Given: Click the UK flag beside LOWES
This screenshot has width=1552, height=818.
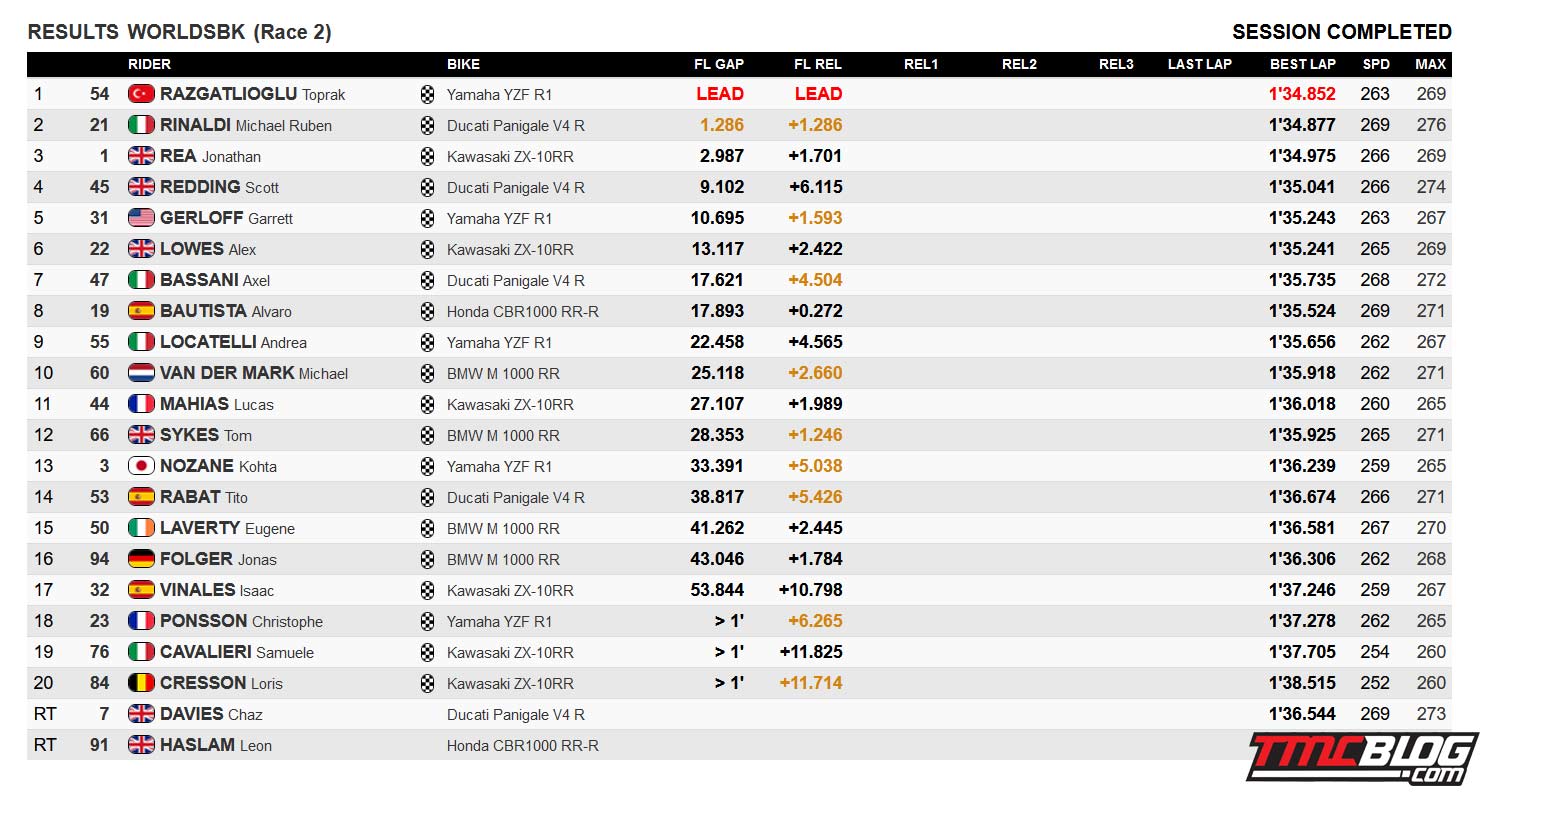Looking at the screenshot, I should tap(141, 249).
